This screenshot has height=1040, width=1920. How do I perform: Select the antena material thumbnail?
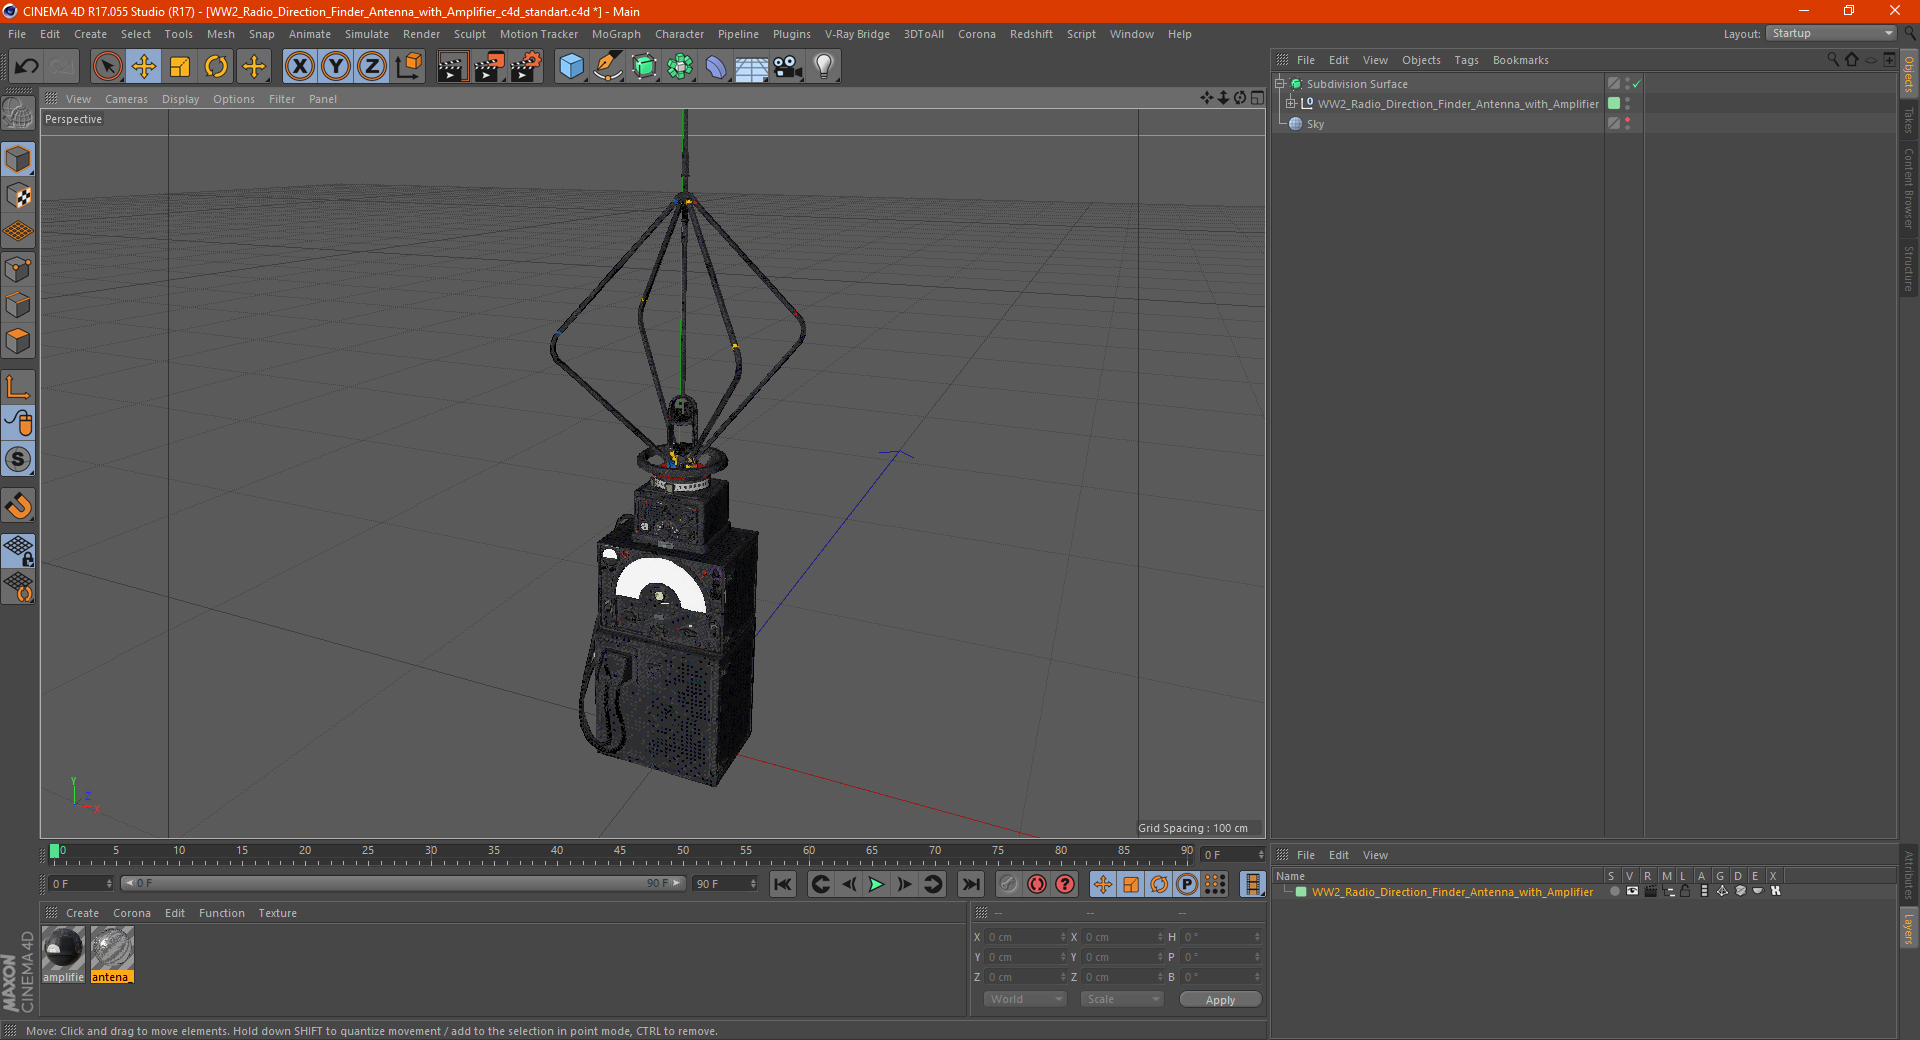click(x=112, y=948)
